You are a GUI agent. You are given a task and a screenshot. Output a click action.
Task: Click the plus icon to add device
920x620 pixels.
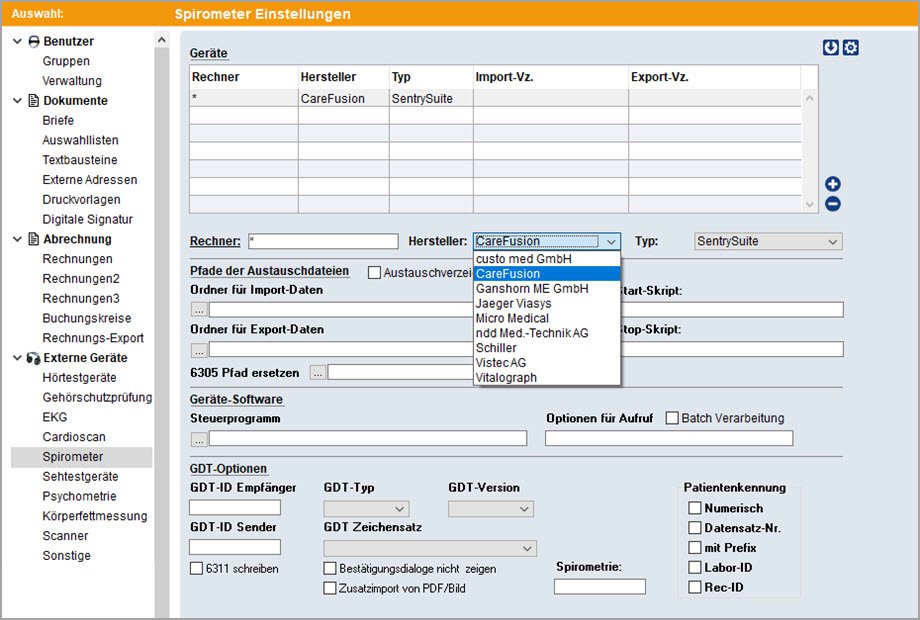click(x=832, y=184)
